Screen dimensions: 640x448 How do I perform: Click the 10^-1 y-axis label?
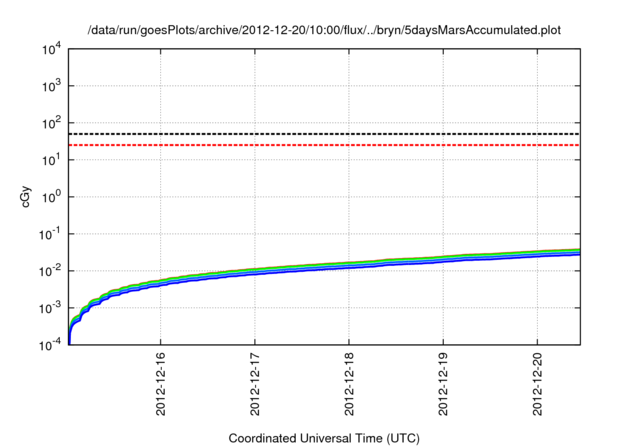tap(50, 234)
